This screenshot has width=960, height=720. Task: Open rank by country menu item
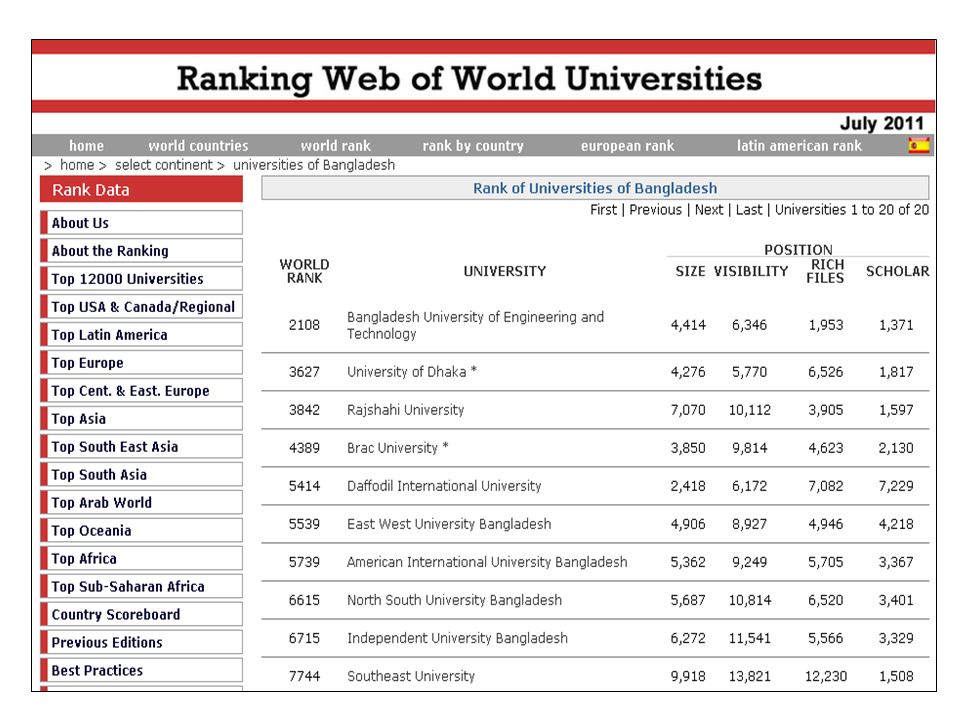coord(473,146)
